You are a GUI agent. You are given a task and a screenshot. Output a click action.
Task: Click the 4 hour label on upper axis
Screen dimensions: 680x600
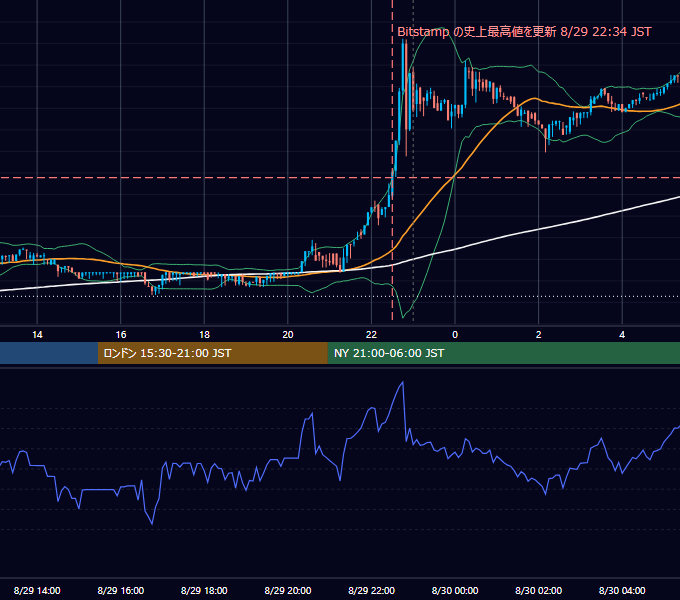[x=622, y=335]
